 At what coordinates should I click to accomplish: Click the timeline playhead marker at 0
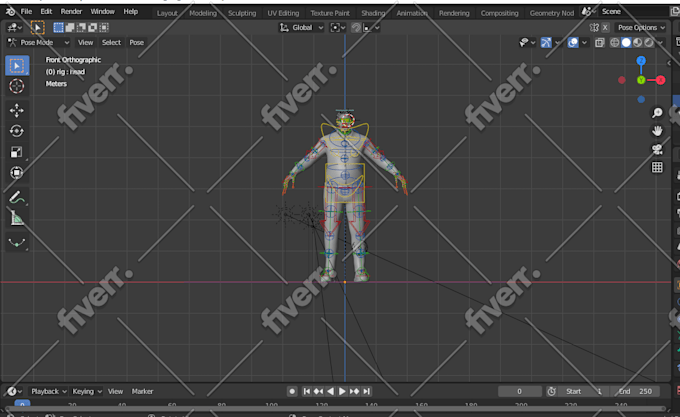coord(22,404)
